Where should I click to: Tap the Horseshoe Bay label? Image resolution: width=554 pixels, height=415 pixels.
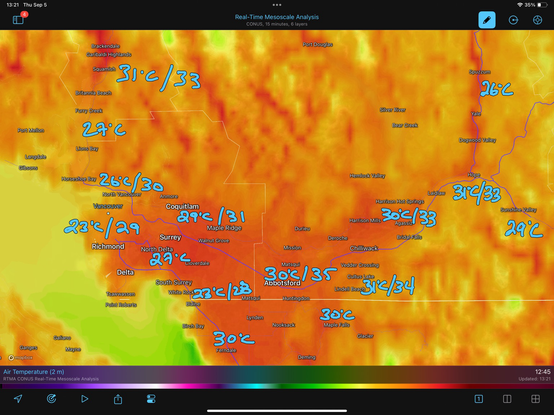[78, 179]
